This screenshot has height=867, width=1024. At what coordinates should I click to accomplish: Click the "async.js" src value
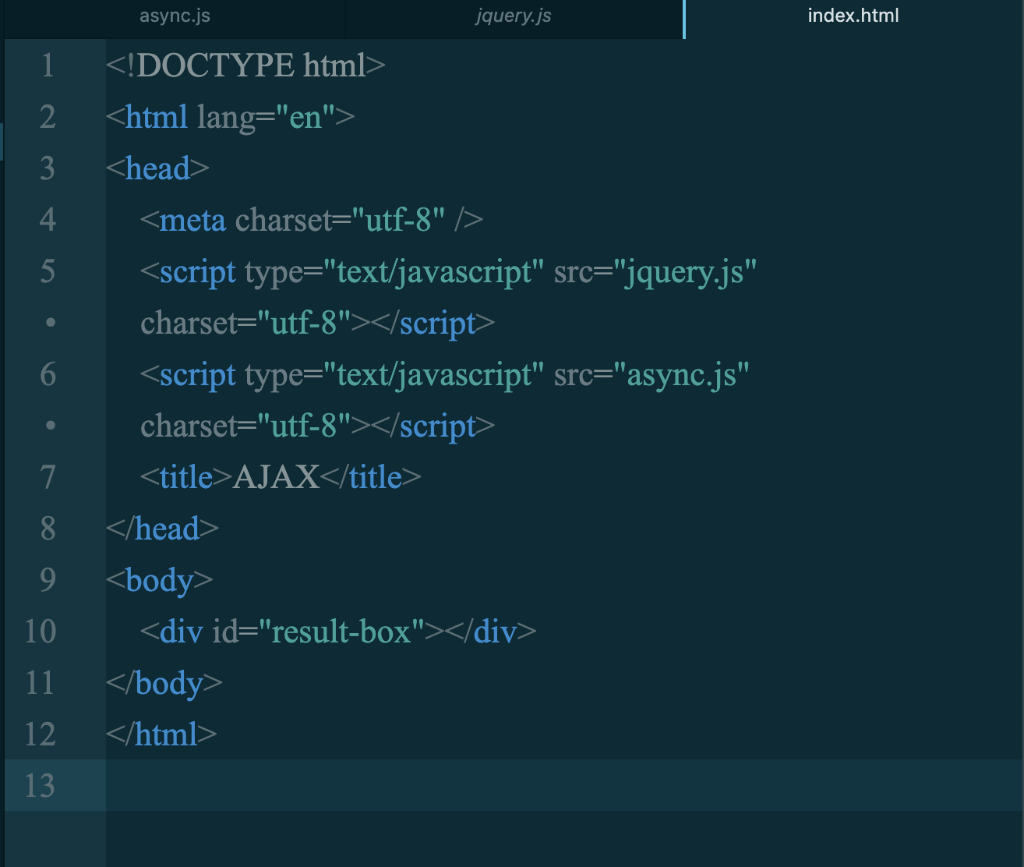tap(681, 375)
